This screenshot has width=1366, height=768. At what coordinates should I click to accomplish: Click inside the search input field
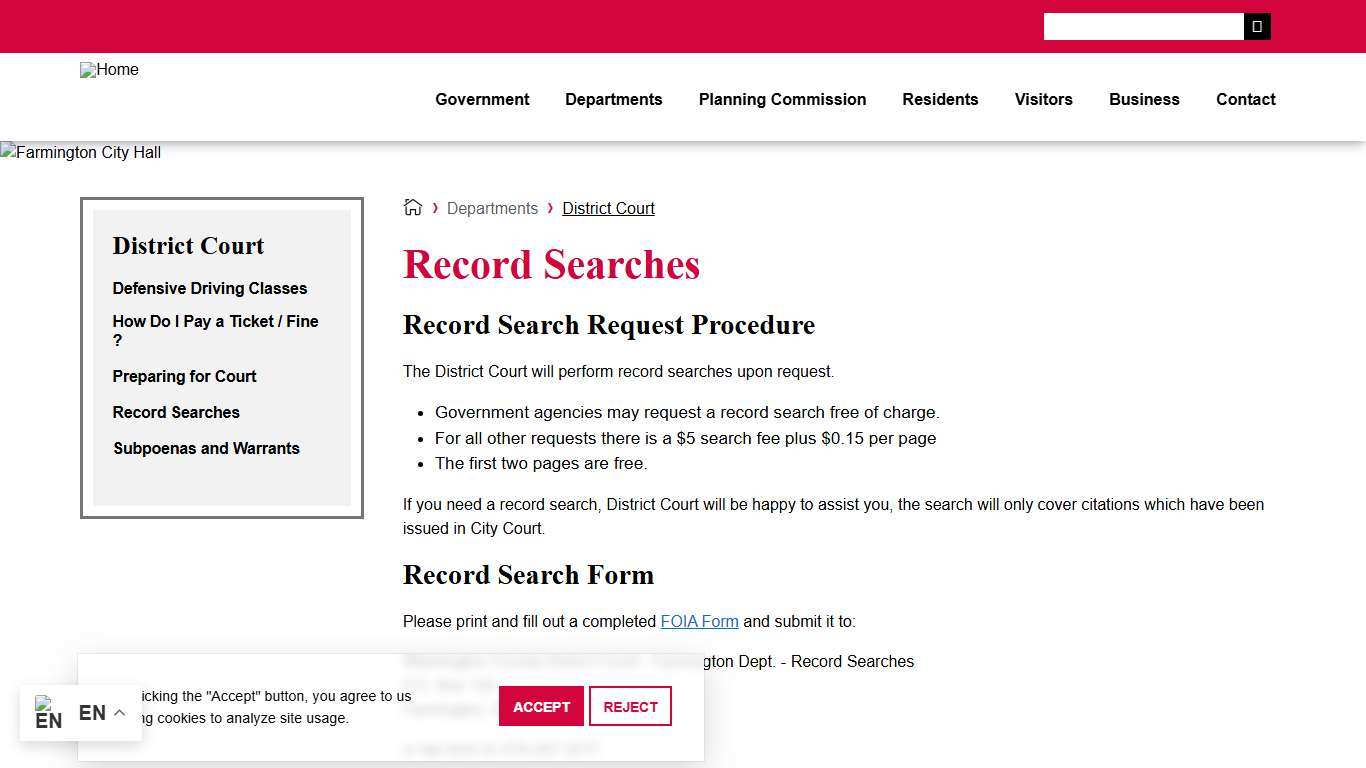pyautogui.click(x=1143, y=26)
